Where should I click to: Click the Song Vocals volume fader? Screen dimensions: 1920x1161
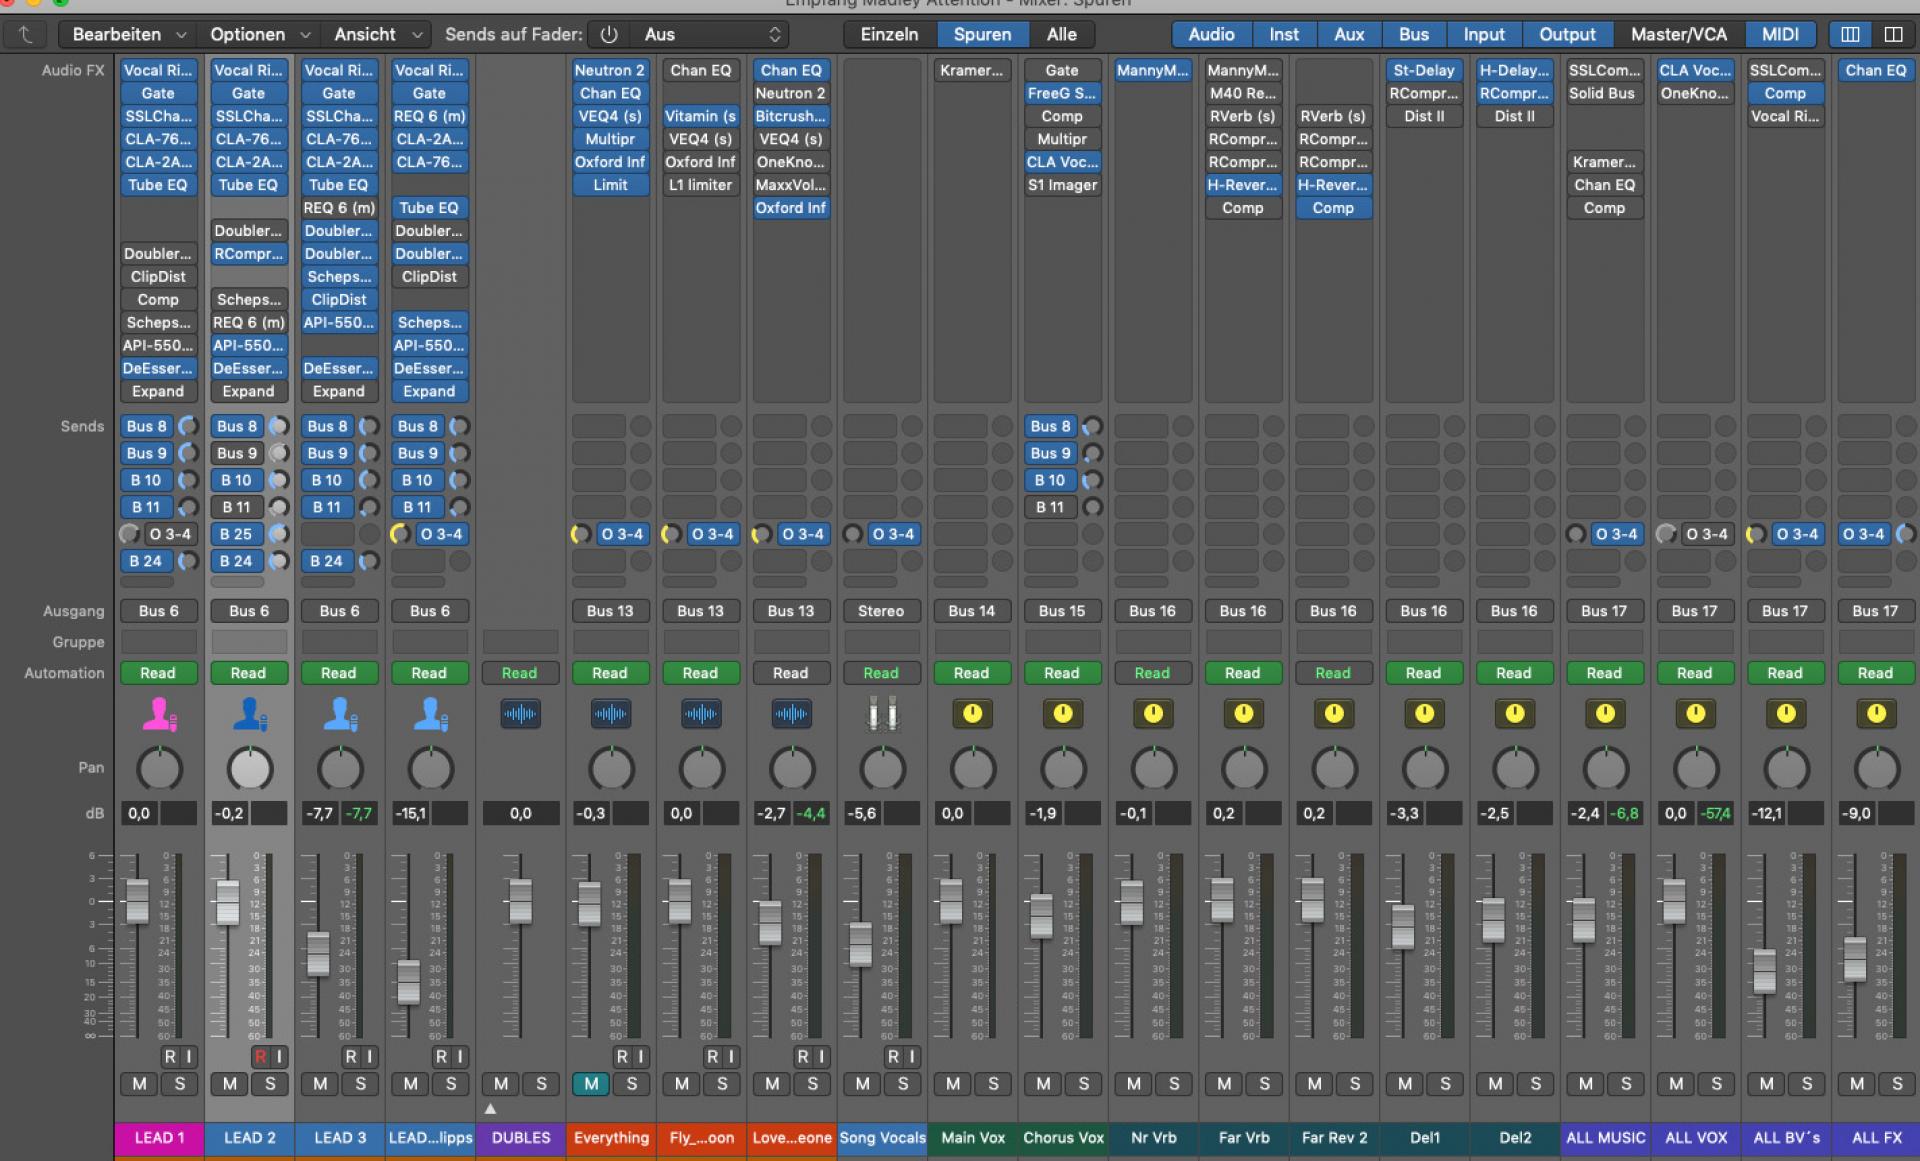click(860, 943)
